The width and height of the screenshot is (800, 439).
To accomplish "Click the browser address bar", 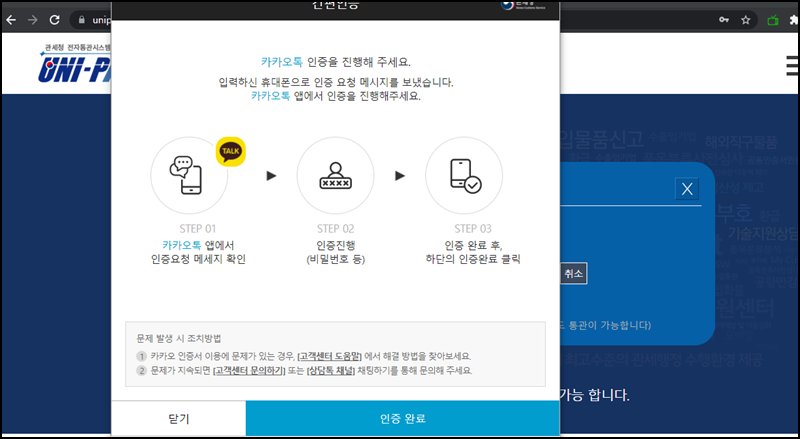I will 413,20.
